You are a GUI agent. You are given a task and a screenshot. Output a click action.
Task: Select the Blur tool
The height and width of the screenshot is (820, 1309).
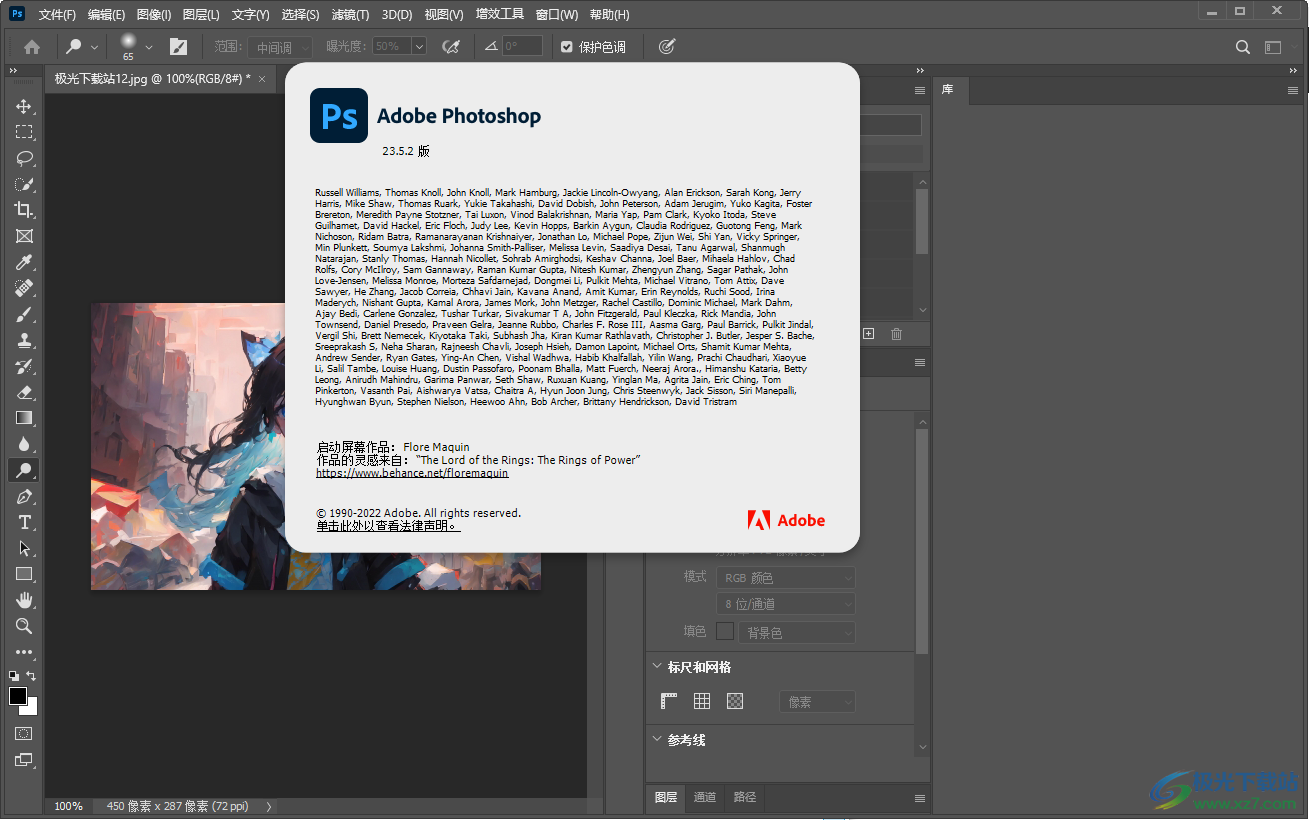[x=24, y=444]
